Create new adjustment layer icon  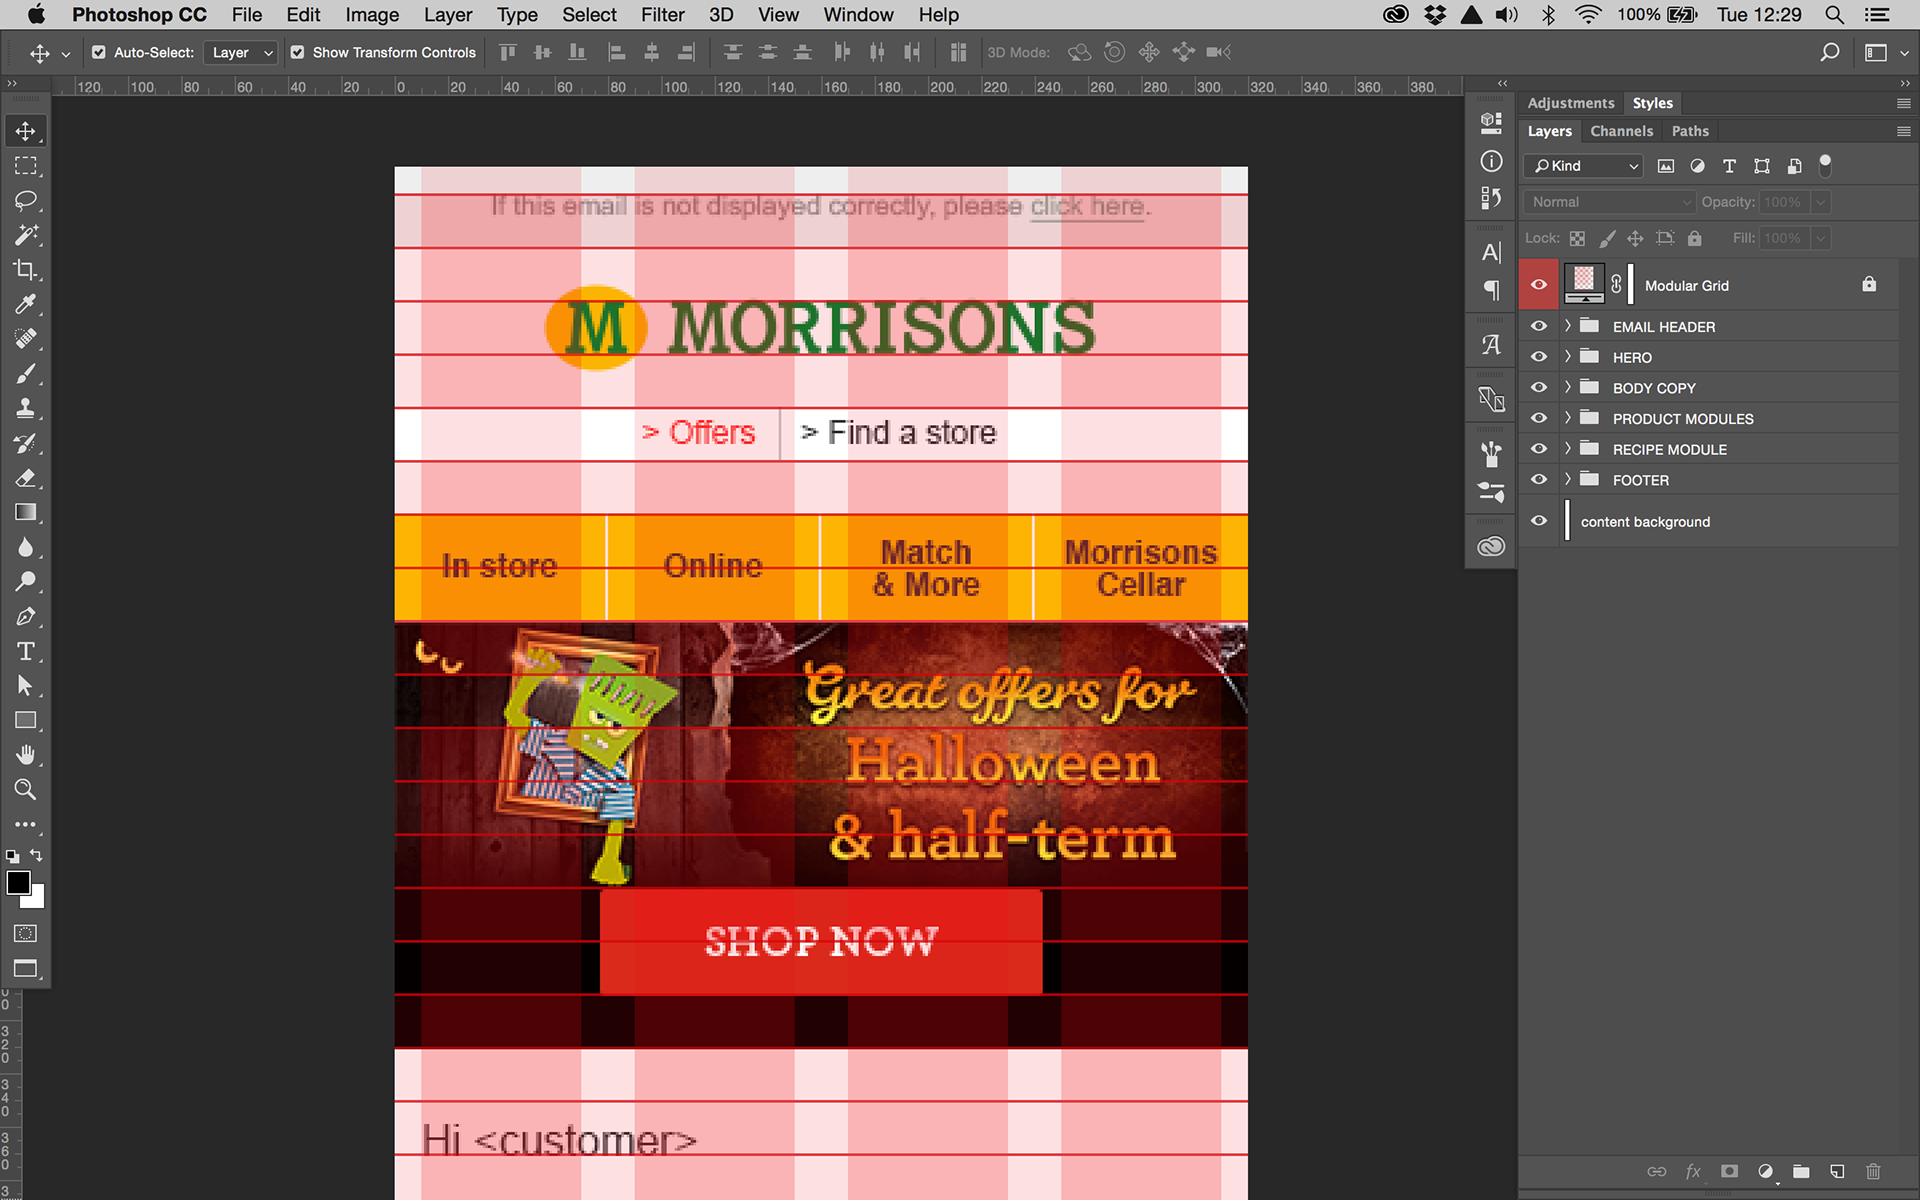tap(1765, 1171)
